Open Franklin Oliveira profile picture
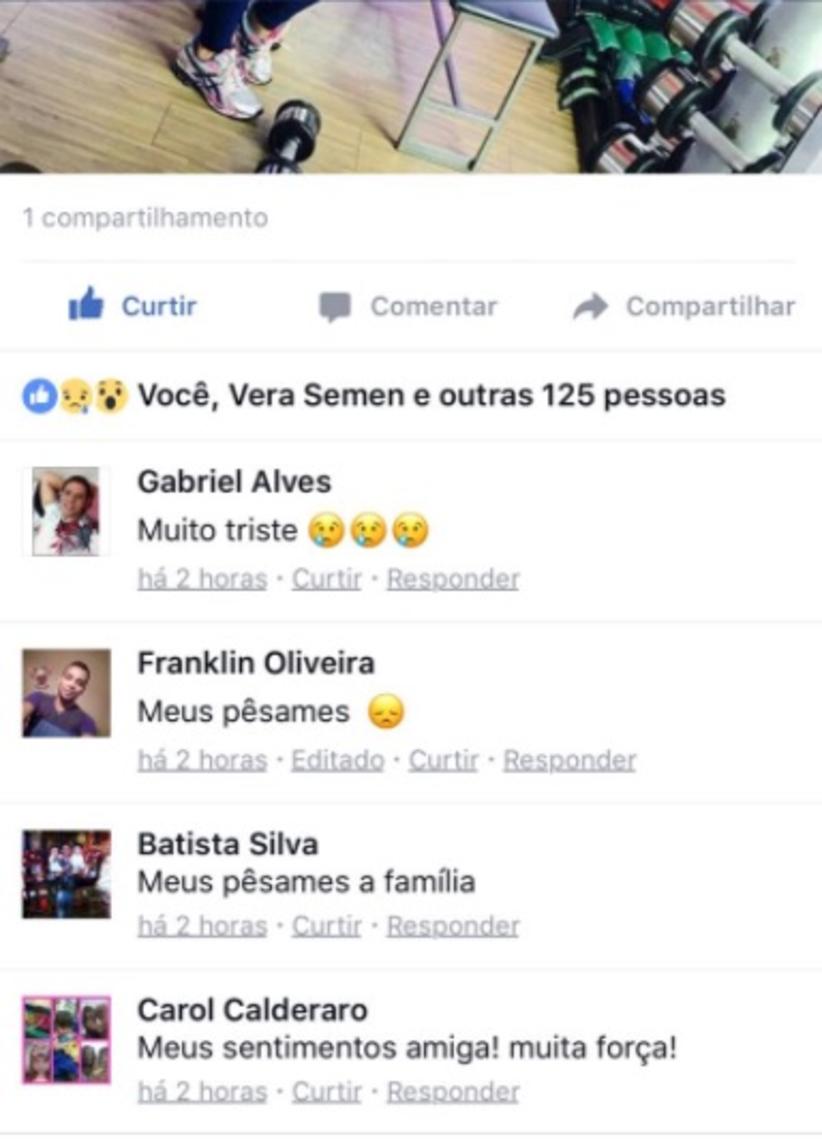The width and height of the screenshot is (822, 1139). coord(66,693)
